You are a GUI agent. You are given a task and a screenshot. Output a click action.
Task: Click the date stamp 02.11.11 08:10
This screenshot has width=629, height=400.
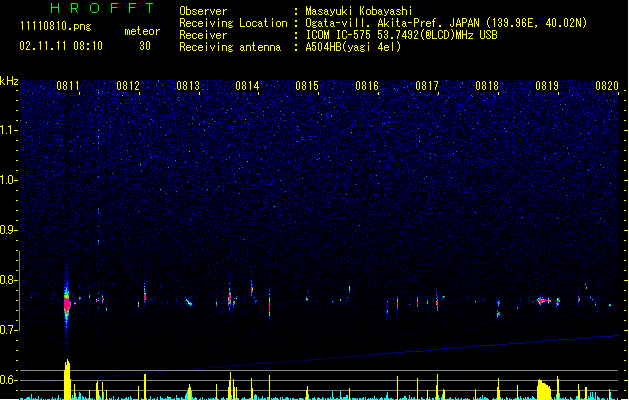coord(61,46)
